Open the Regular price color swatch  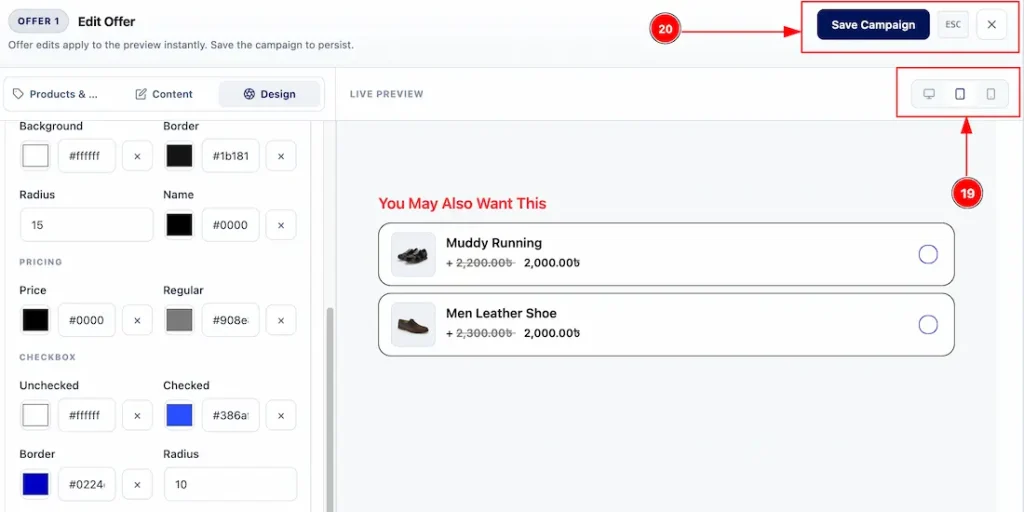pos(179,320)
